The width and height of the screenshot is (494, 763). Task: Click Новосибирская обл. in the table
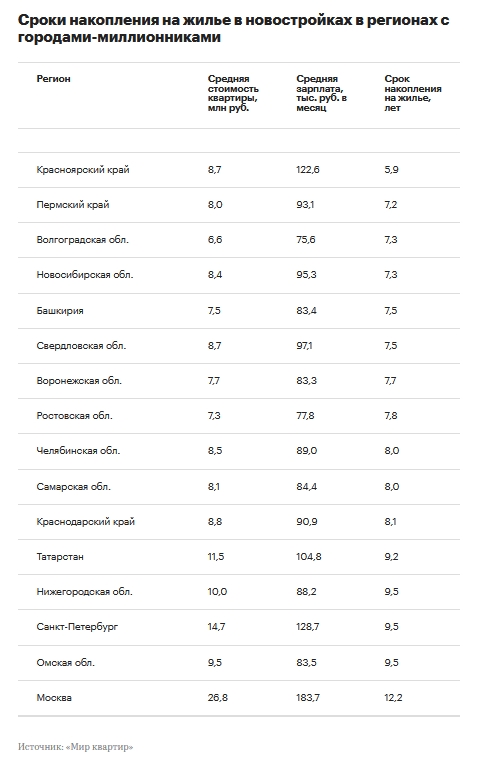point(85,275)
